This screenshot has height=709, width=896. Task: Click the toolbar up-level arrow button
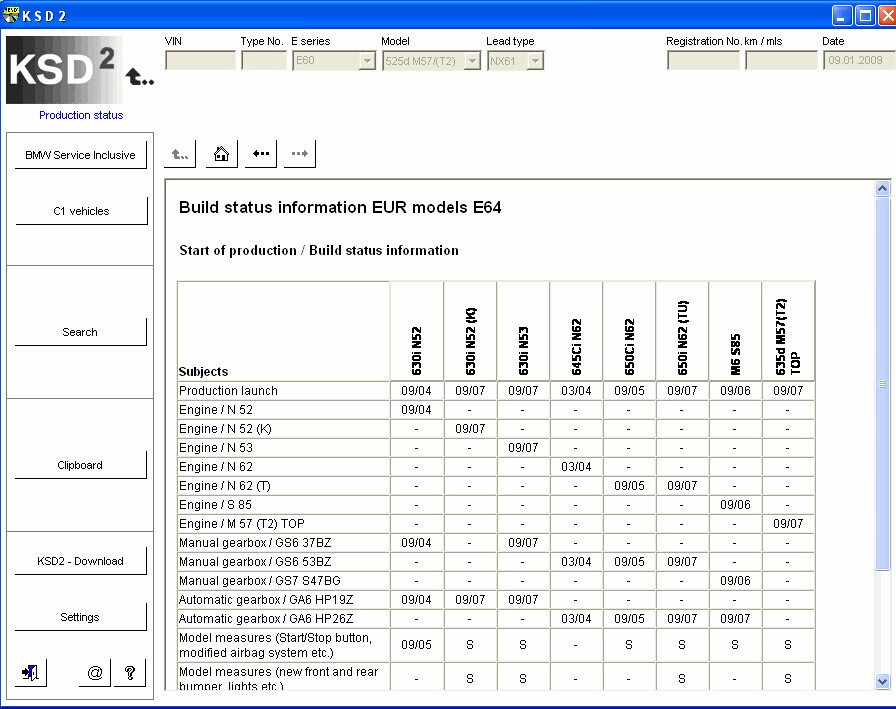coord(180,154)
